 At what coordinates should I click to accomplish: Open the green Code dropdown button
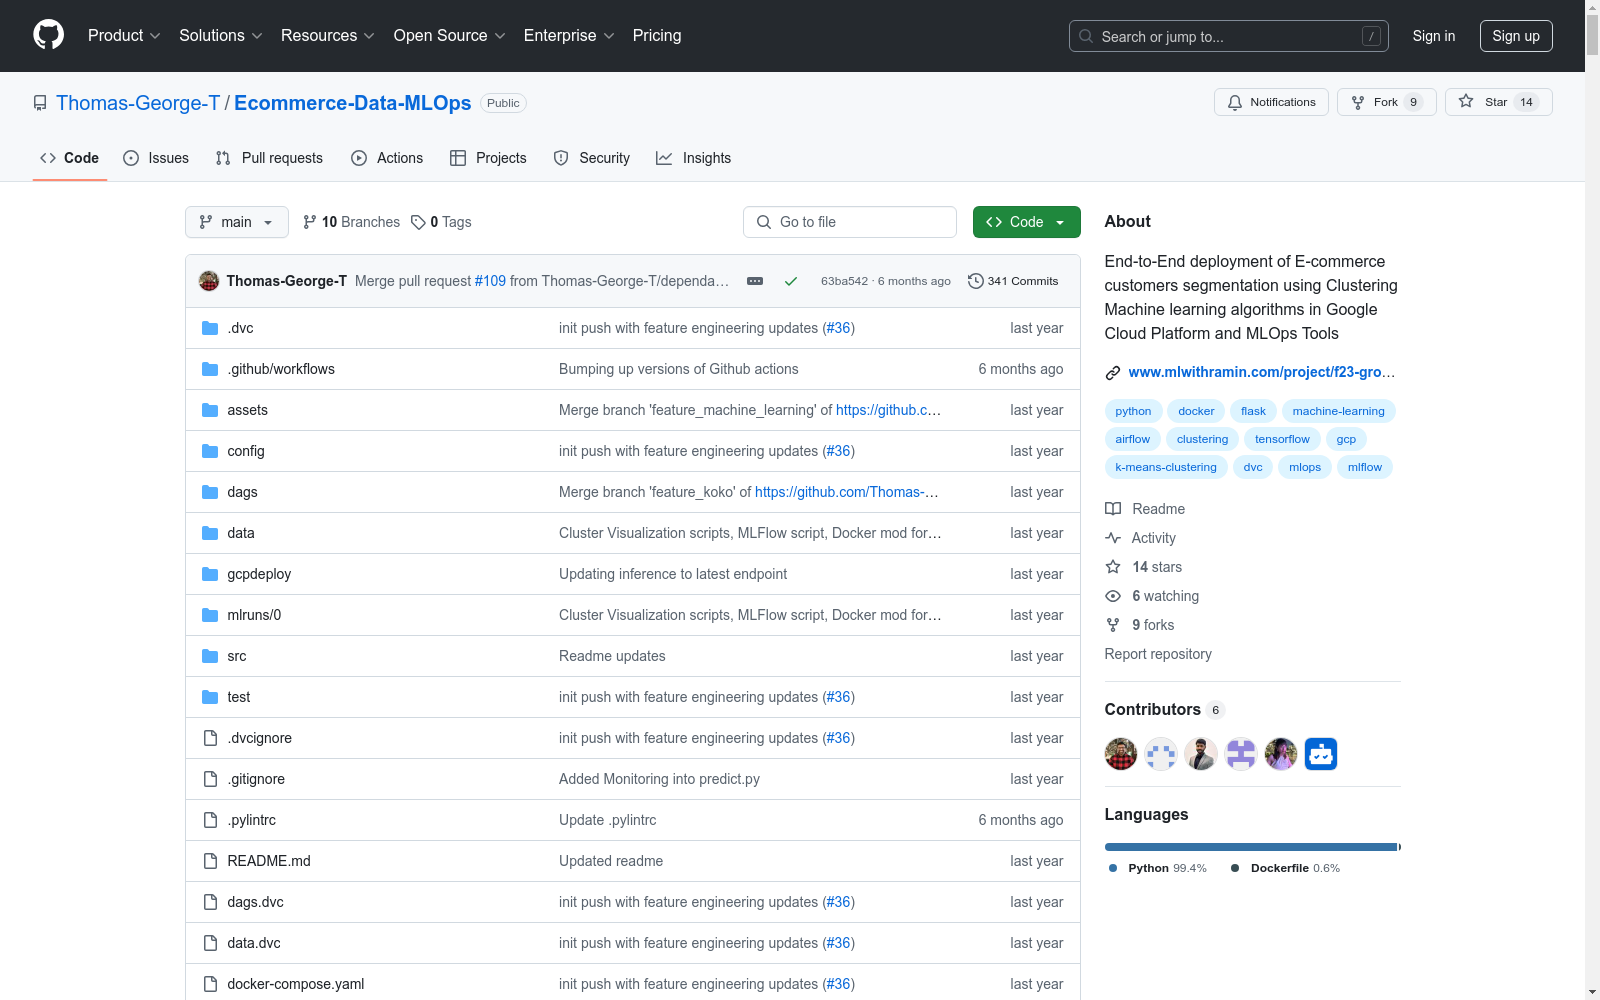coord(1027,222)
